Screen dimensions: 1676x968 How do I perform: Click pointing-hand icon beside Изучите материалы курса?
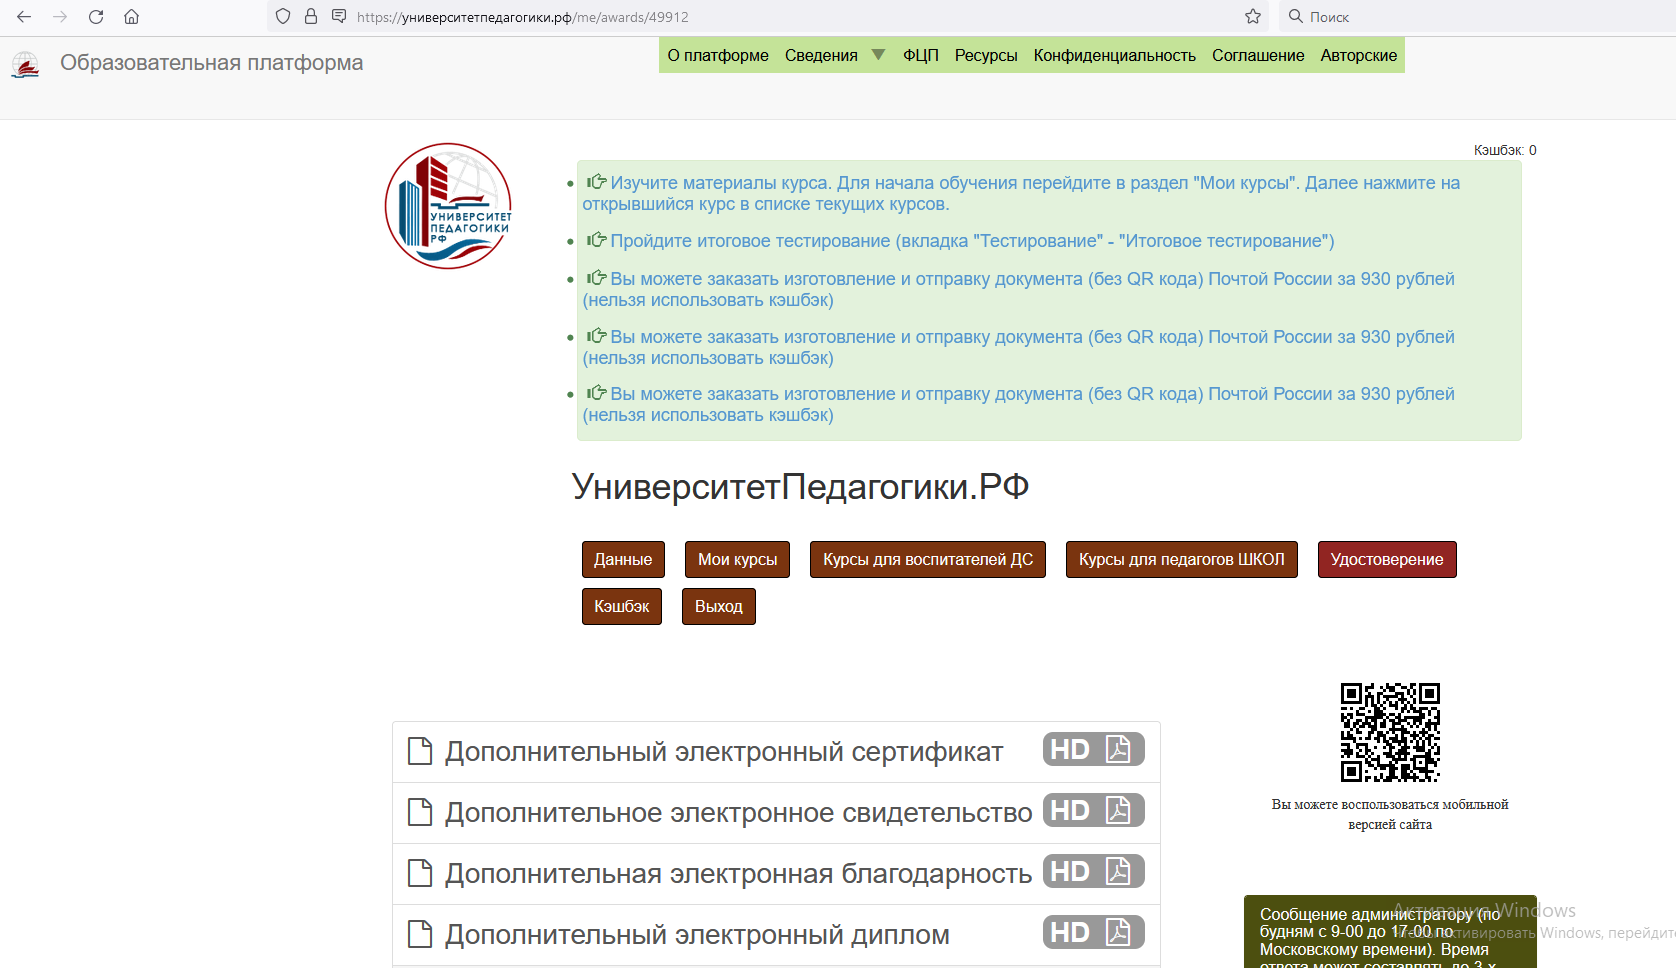(596, 181)
